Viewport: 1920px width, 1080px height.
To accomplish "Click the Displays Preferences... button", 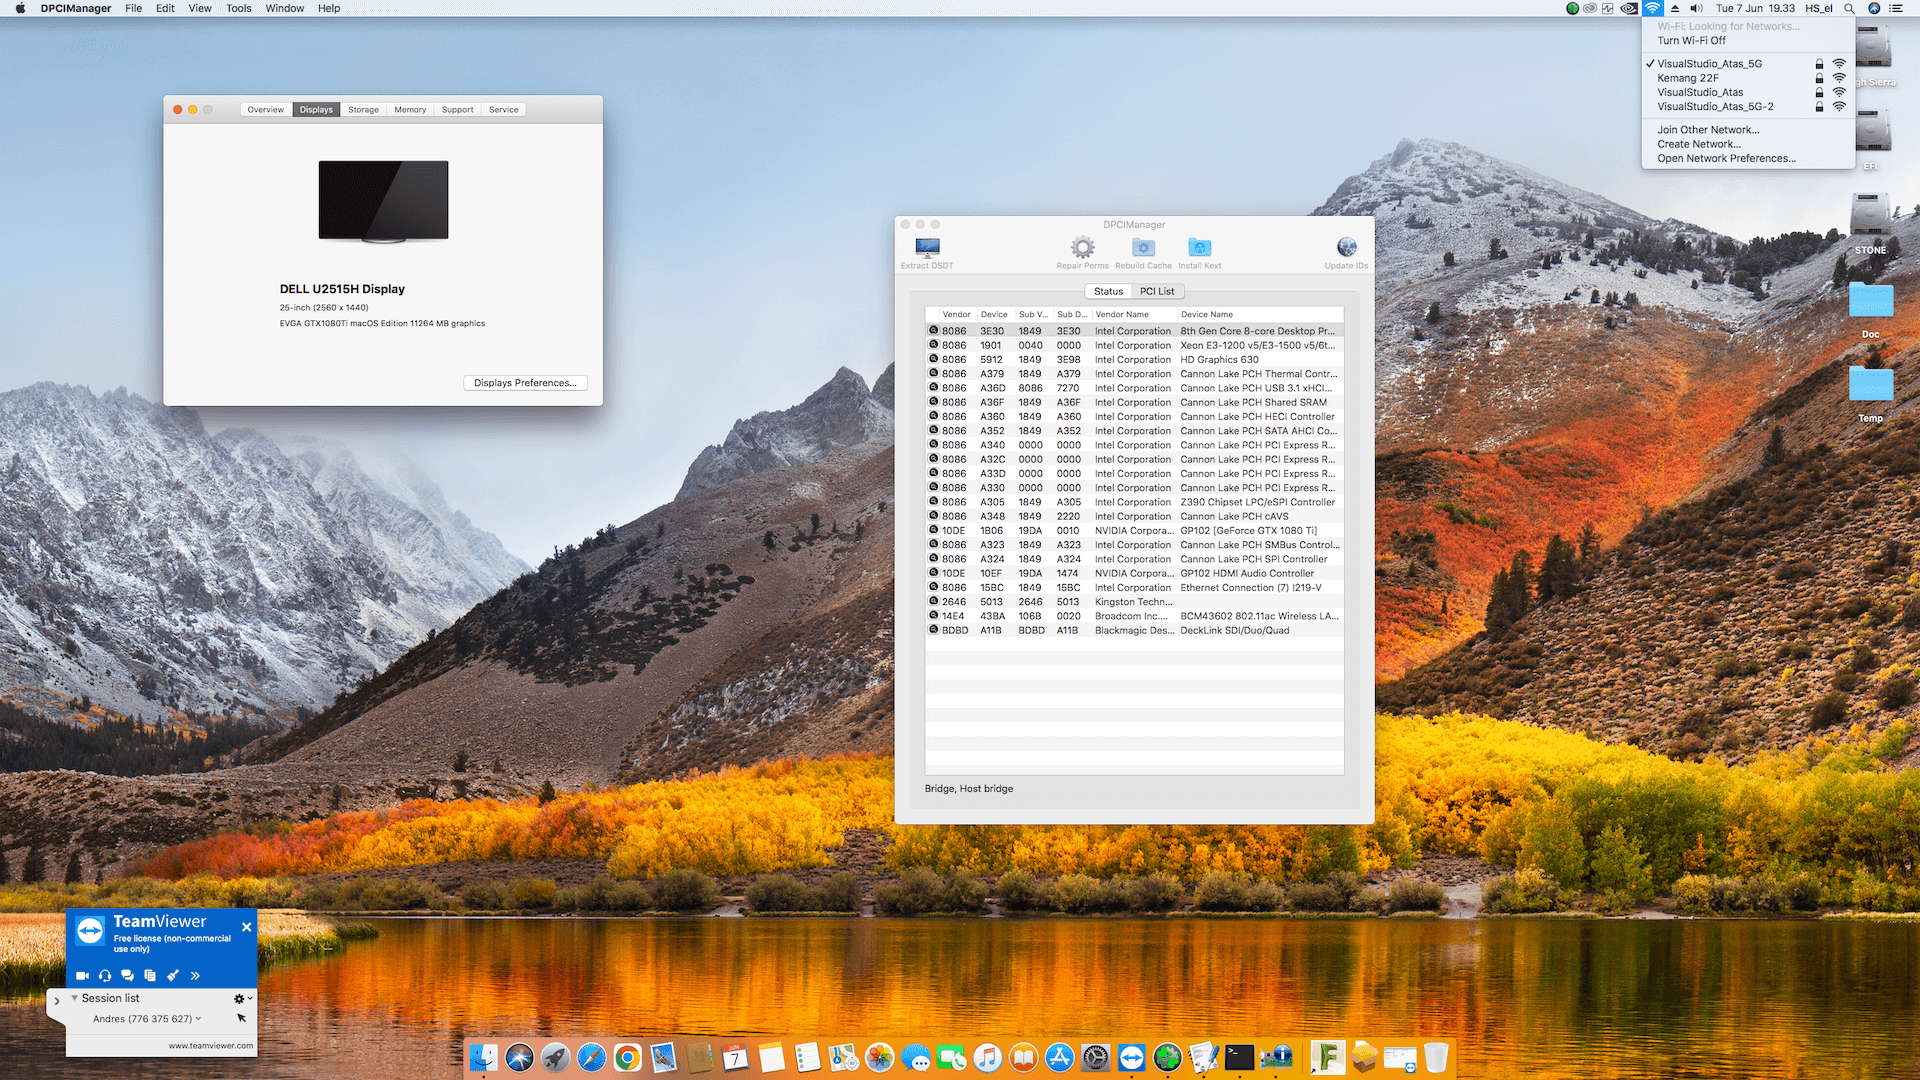I will pyautogui.click(x=525, y=383).
